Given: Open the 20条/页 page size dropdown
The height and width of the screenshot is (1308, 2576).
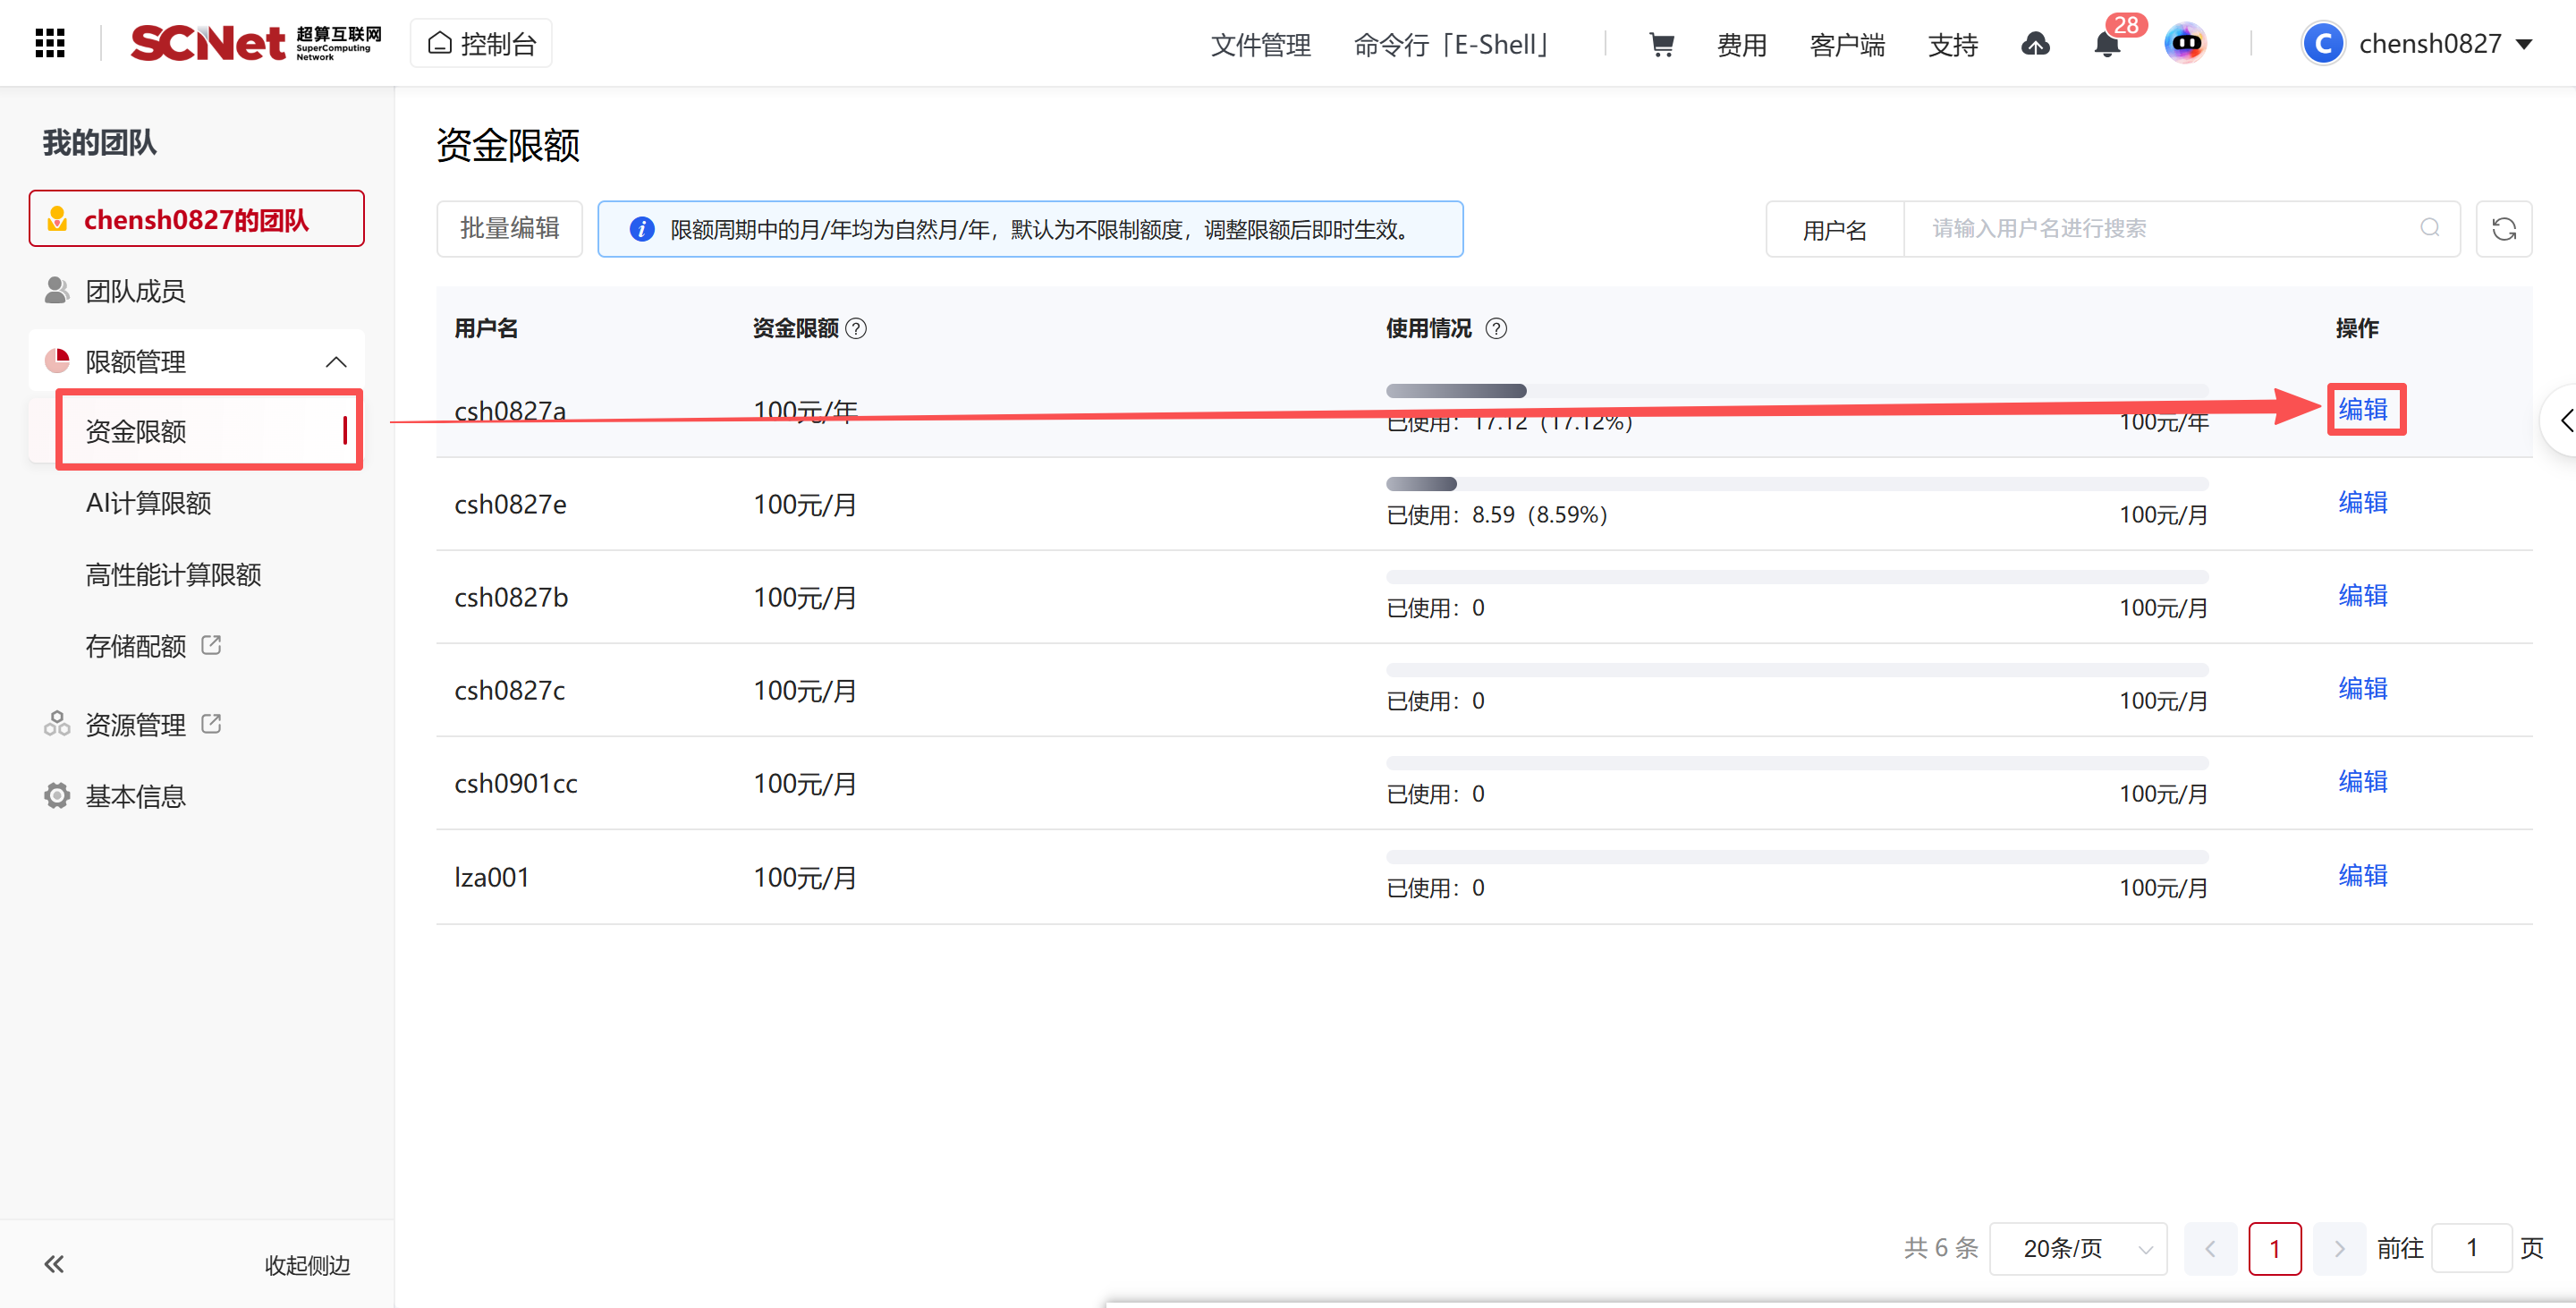Looking at the screenshot, I should (x=2078, y=1248).
